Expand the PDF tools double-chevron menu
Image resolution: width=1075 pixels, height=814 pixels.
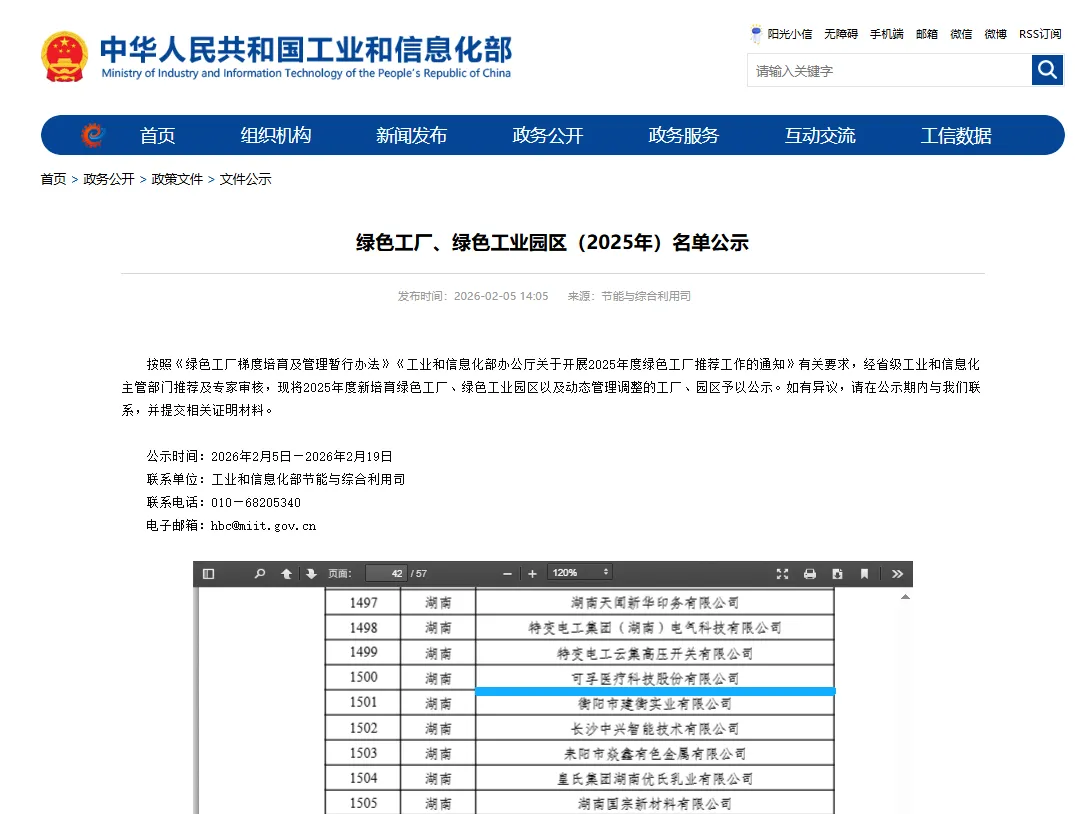(897, 574)
